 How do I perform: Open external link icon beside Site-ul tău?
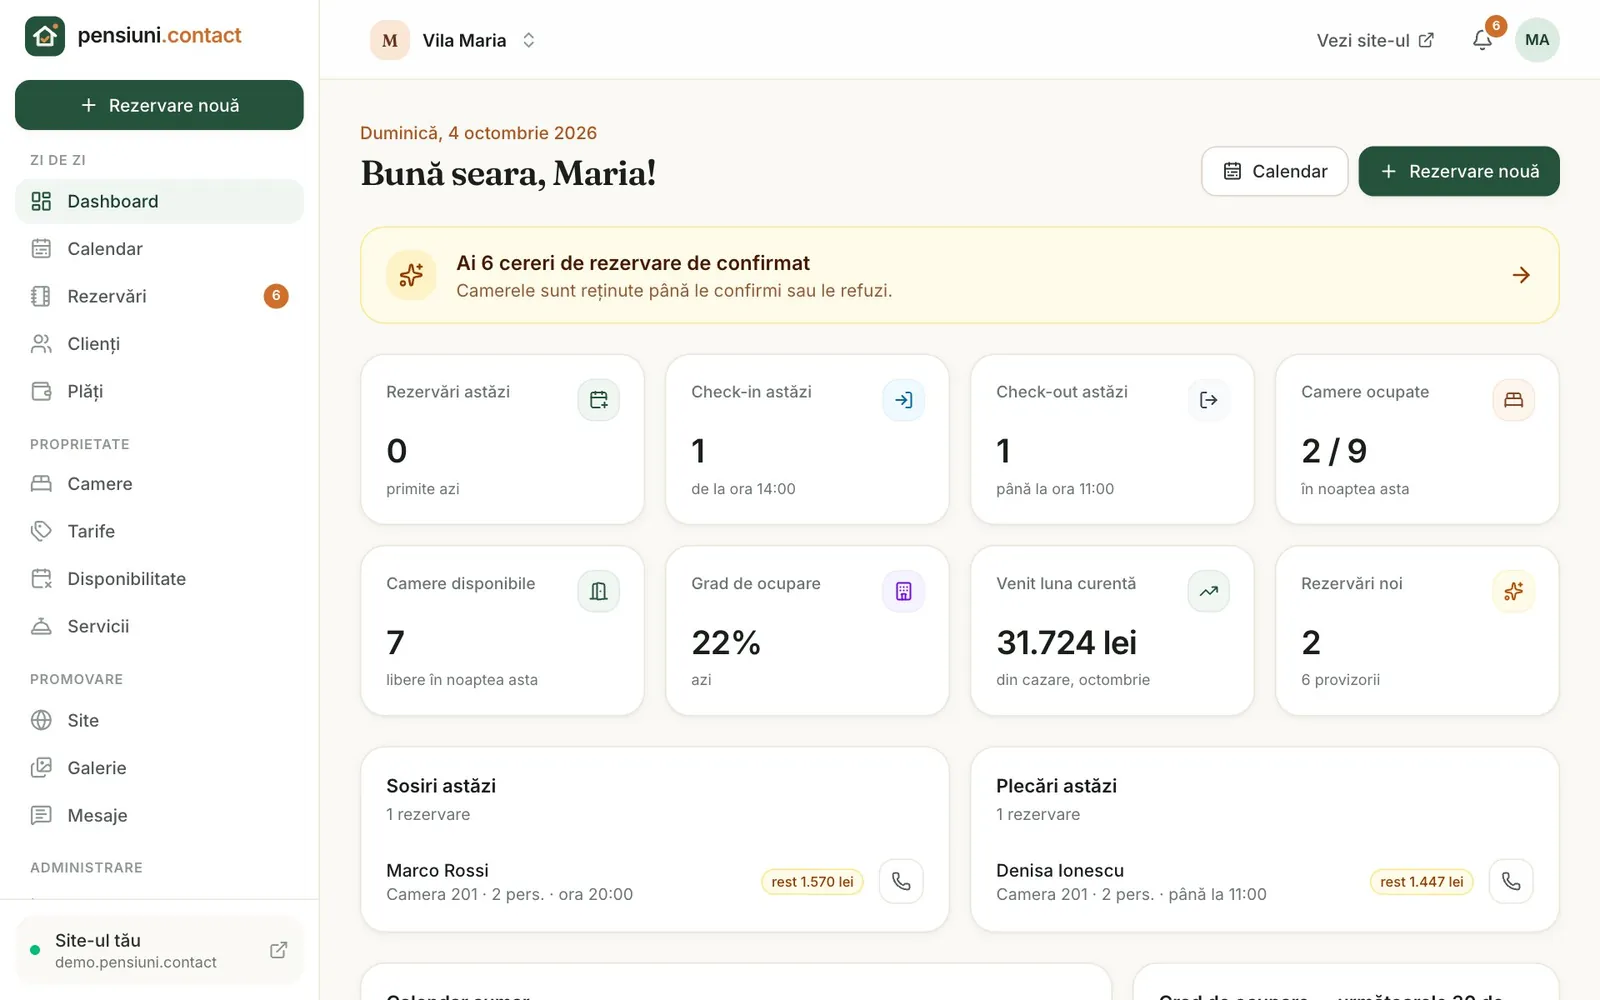pyautogui.click(x=279, y=950)
